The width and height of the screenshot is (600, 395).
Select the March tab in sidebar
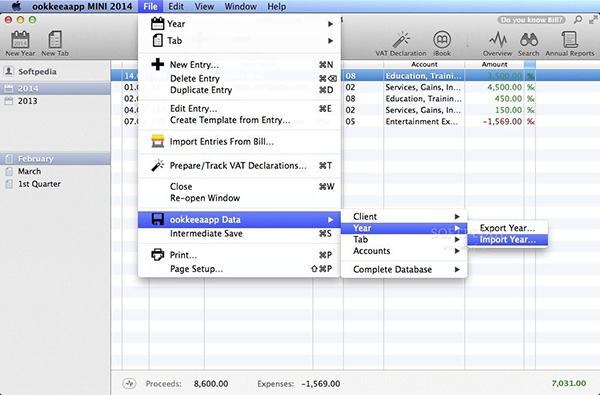55,171
